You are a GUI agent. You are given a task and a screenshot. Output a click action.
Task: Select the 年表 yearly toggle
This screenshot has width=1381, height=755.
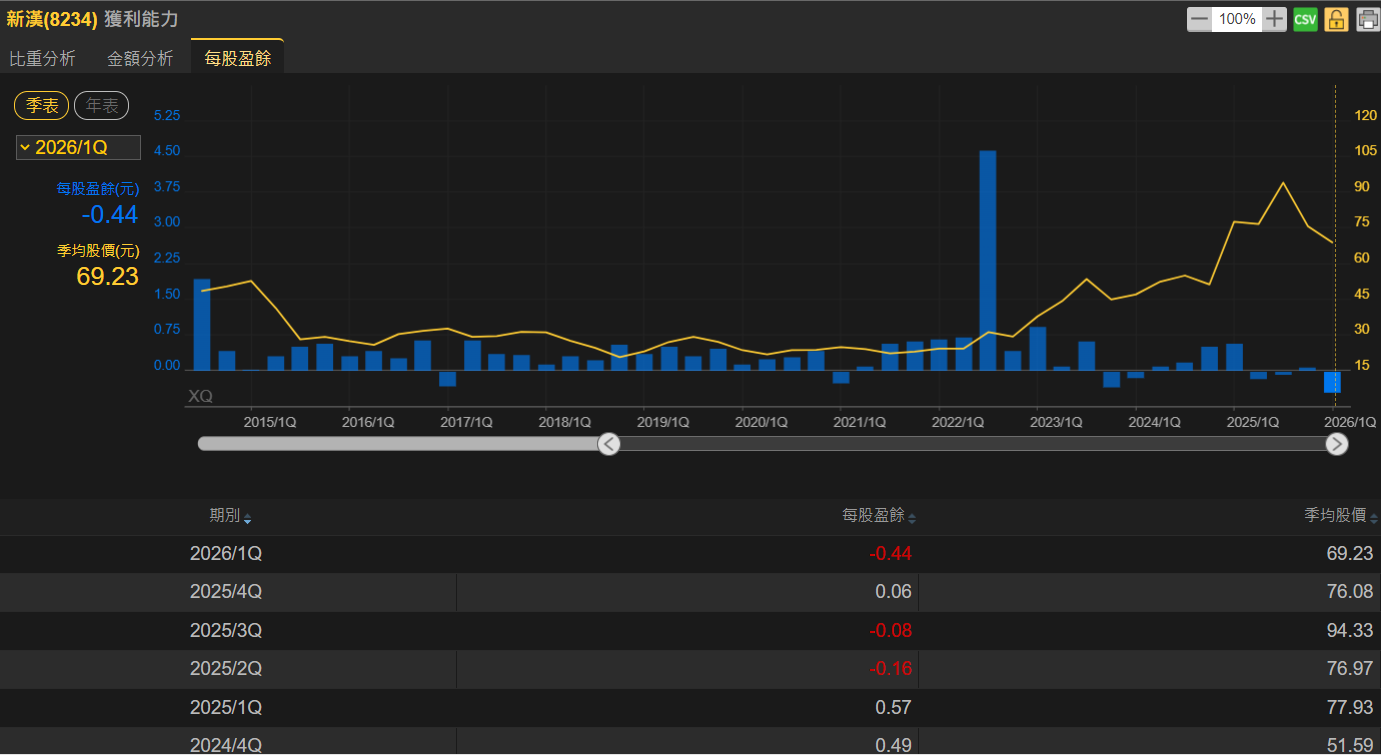coord(101,105)
